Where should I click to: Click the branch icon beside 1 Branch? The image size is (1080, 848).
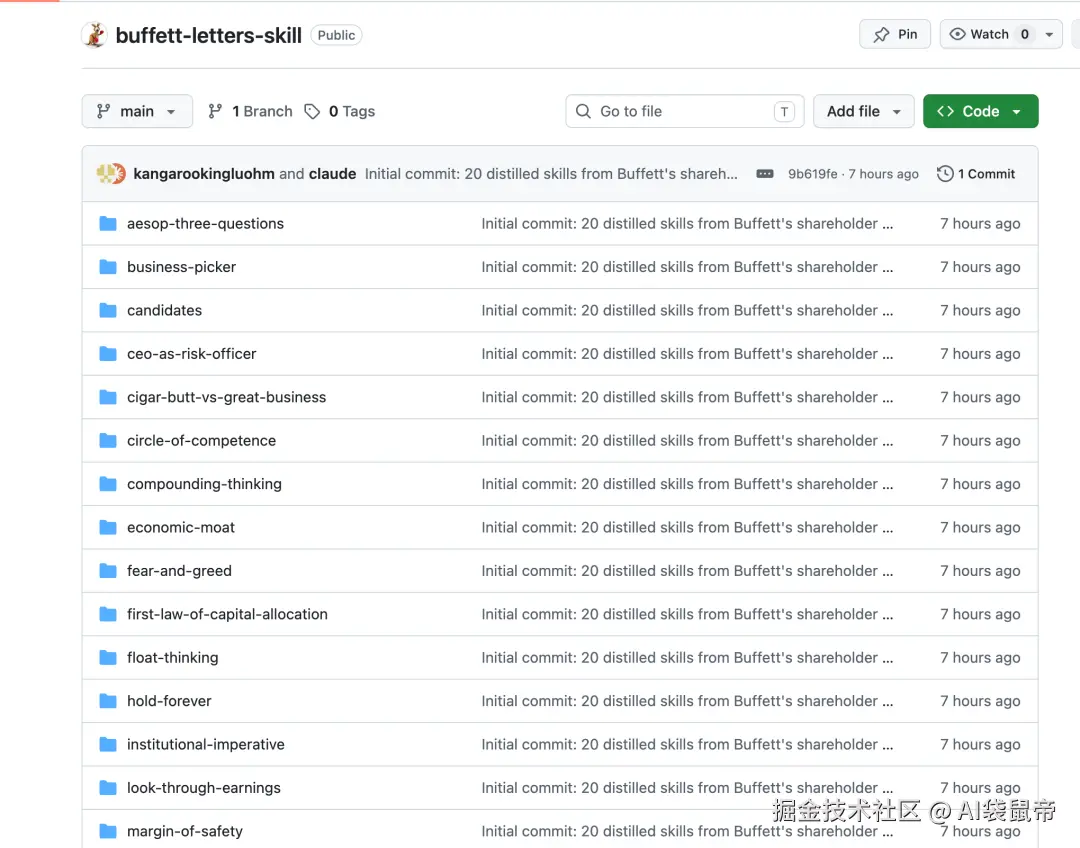(215, 111)
